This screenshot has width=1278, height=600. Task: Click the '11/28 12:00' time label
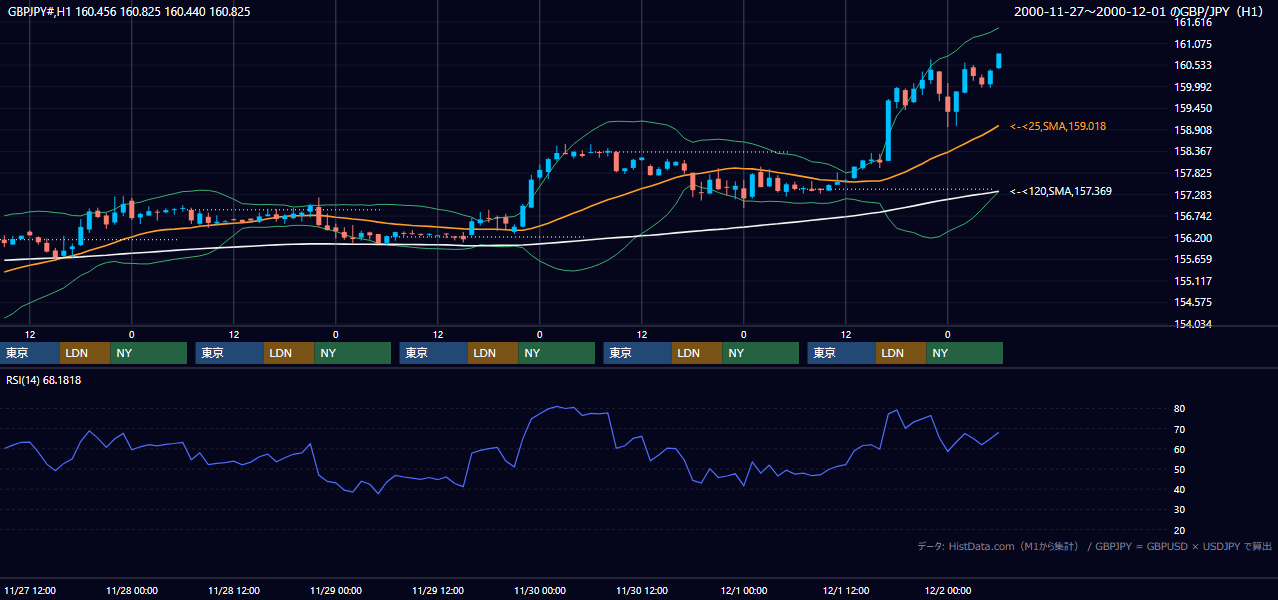pyautogui.click(x=234, y=590)
